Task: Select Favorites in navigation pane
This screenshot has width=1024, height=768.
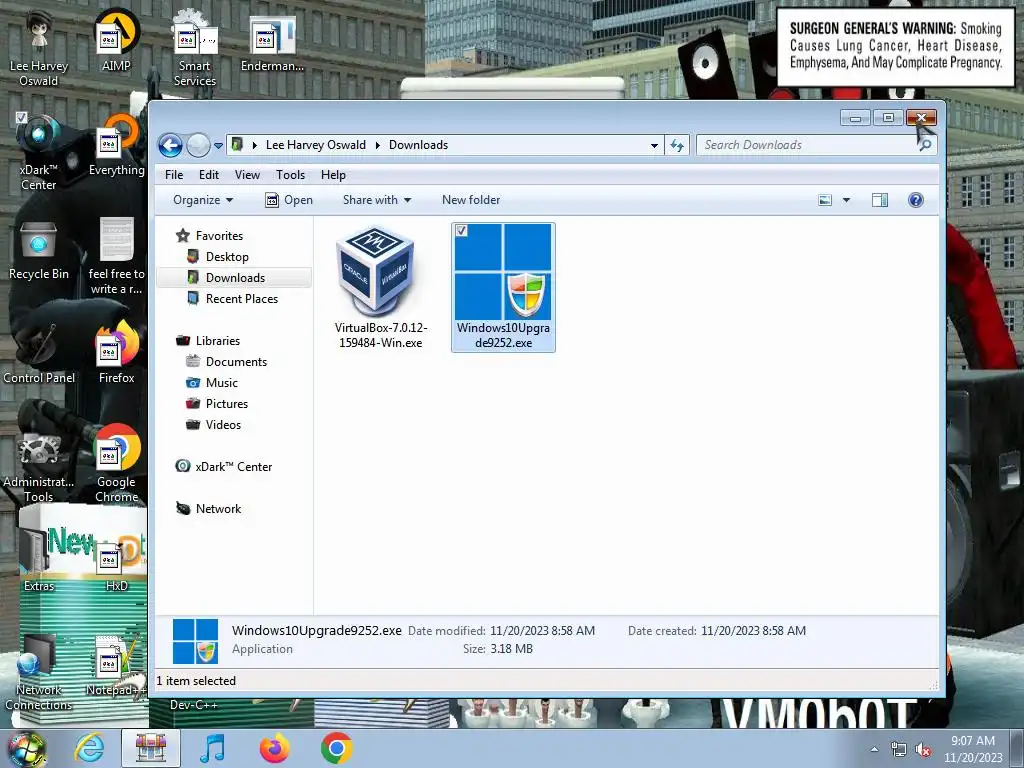Action: pyautogui.click(x=219, y=236)
